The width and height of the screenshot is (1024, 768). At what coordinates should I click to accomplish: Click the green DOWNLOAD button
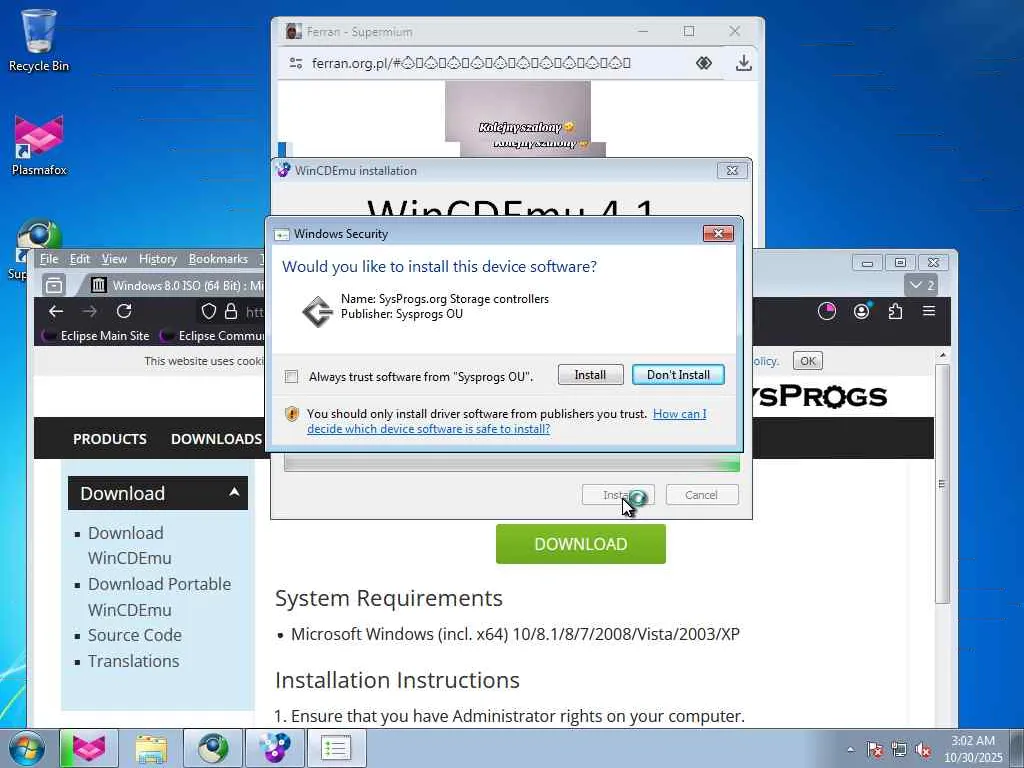coord(581,544)
